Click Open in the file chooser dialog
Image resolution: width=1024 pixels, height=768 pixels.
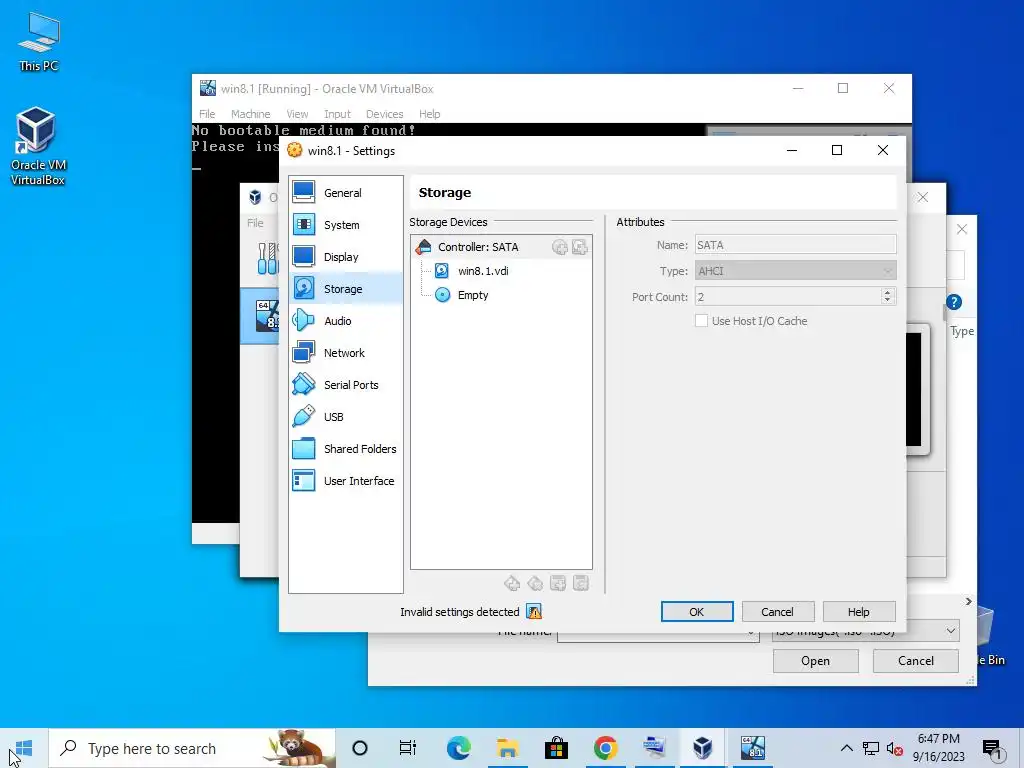tap(816, 661)
